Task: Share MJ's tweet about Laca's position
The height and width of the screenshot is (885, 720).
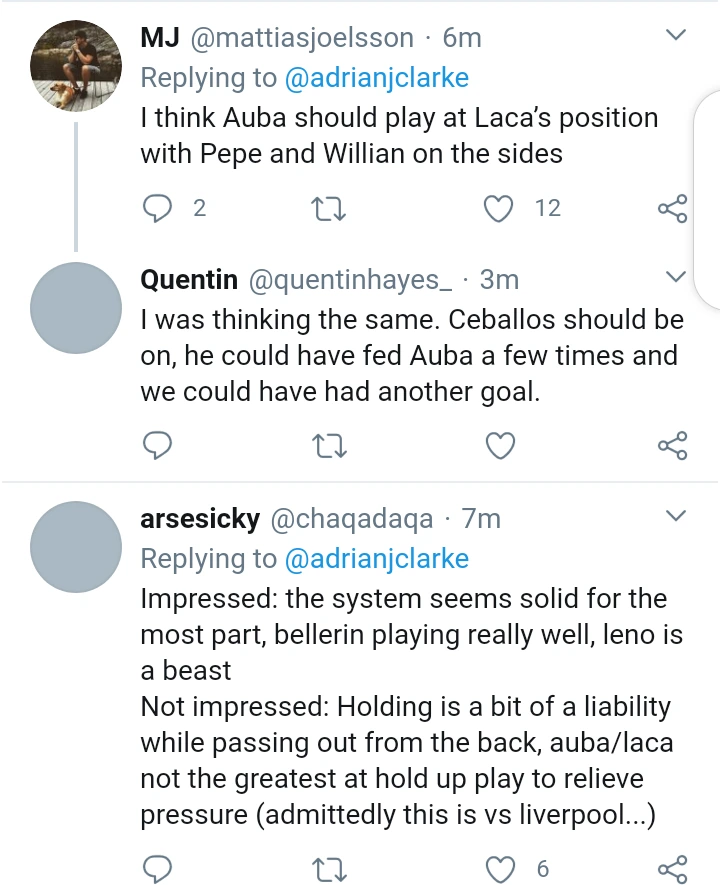Action: pos(672,208)
